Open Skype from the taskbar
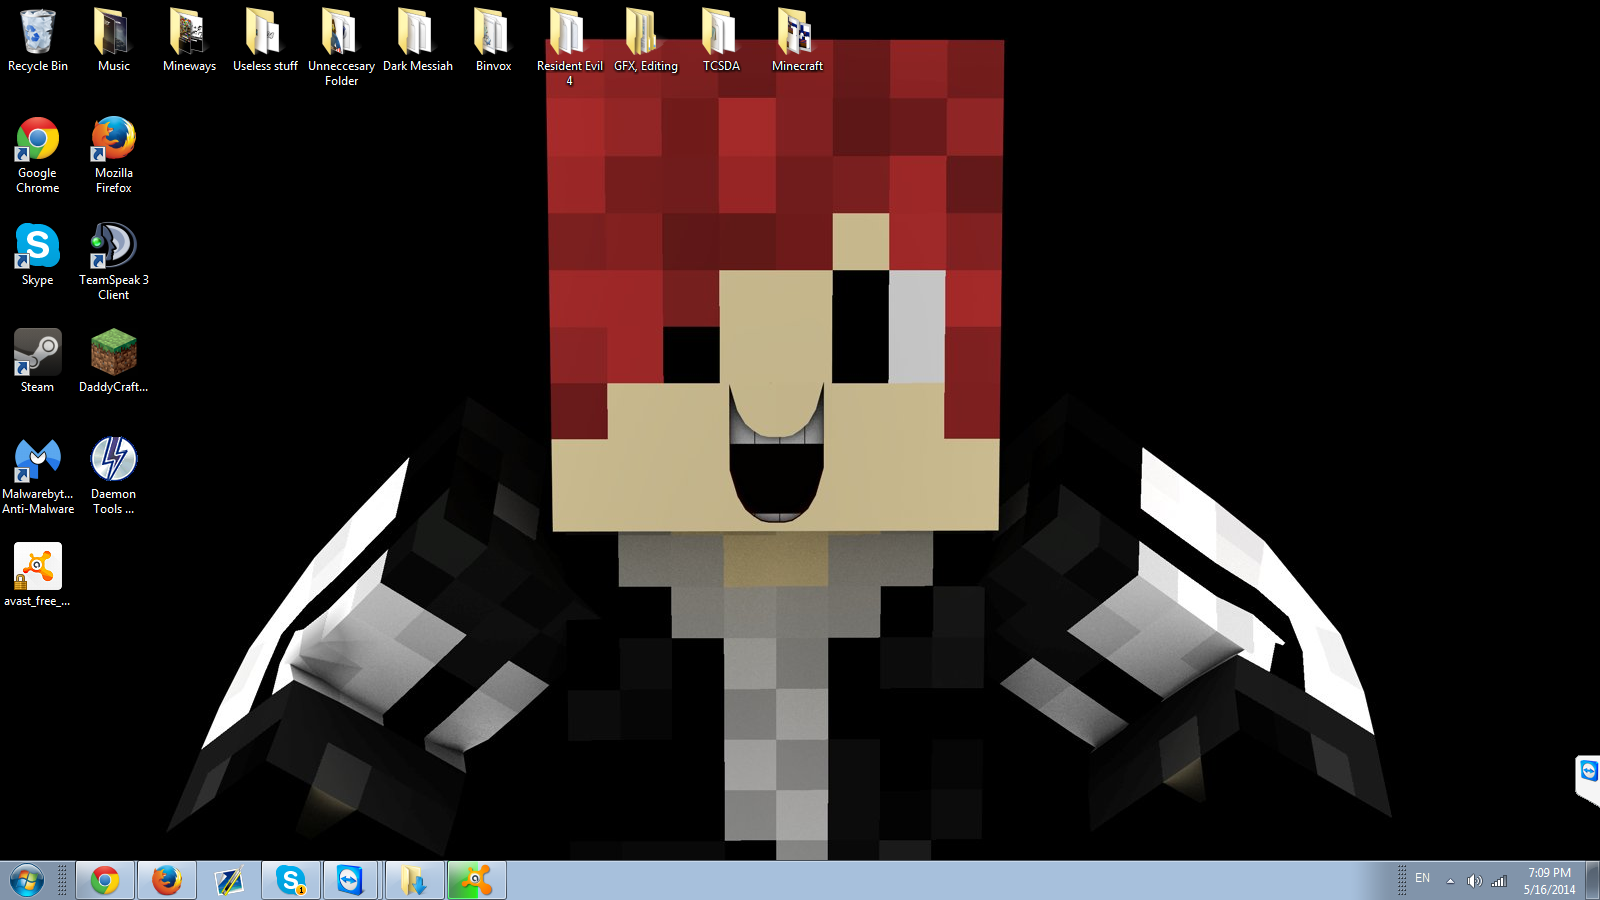The image size is (1600, 900). (291, 881)
